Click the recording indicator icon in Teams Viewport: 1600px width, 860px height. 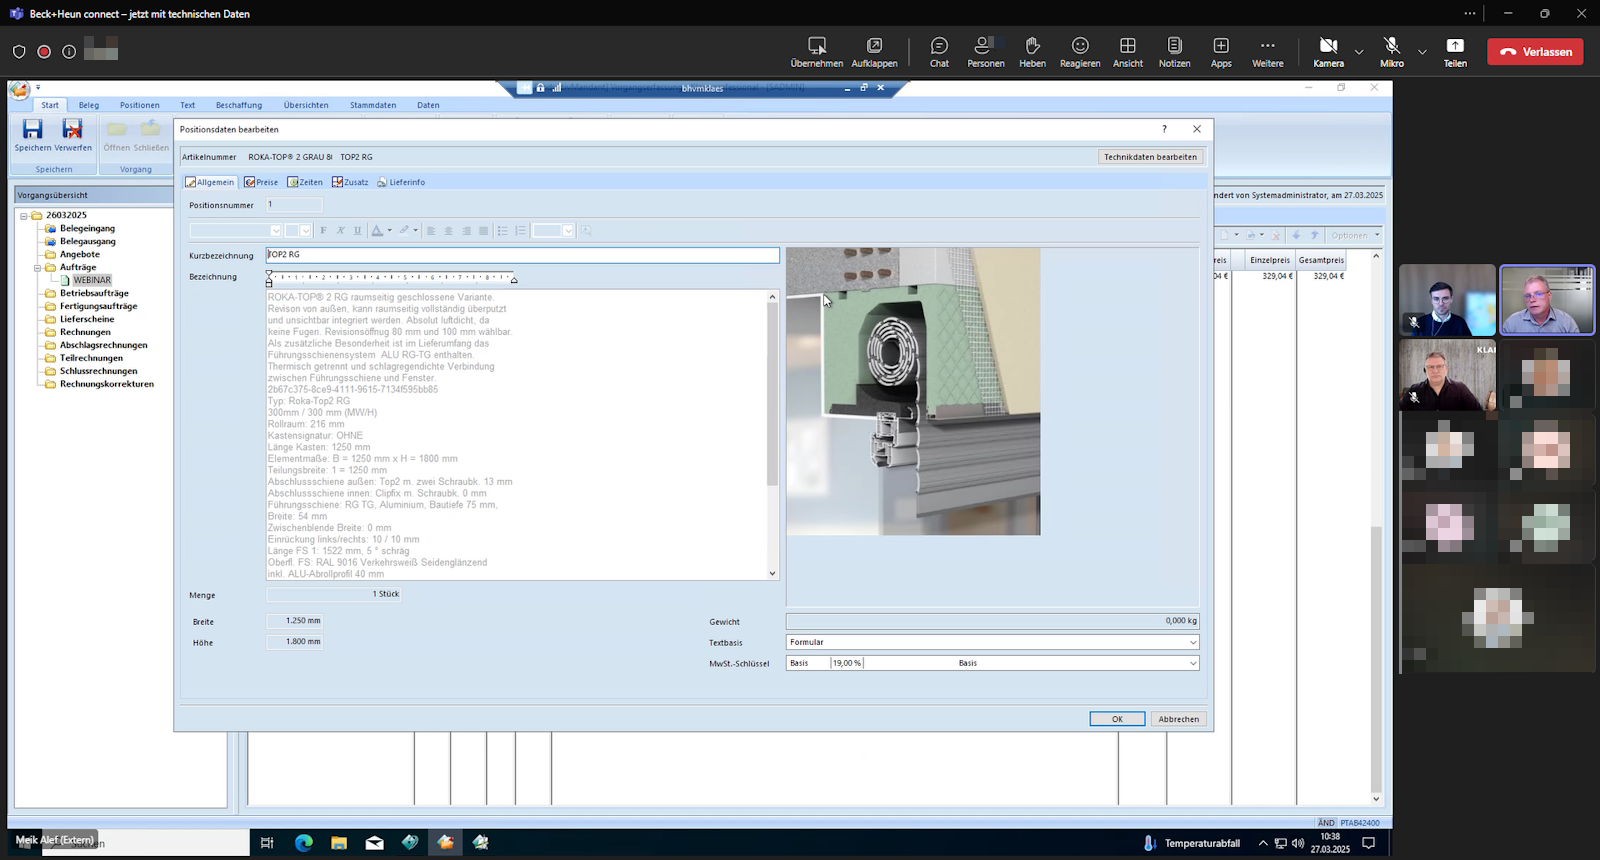[44, 52]
